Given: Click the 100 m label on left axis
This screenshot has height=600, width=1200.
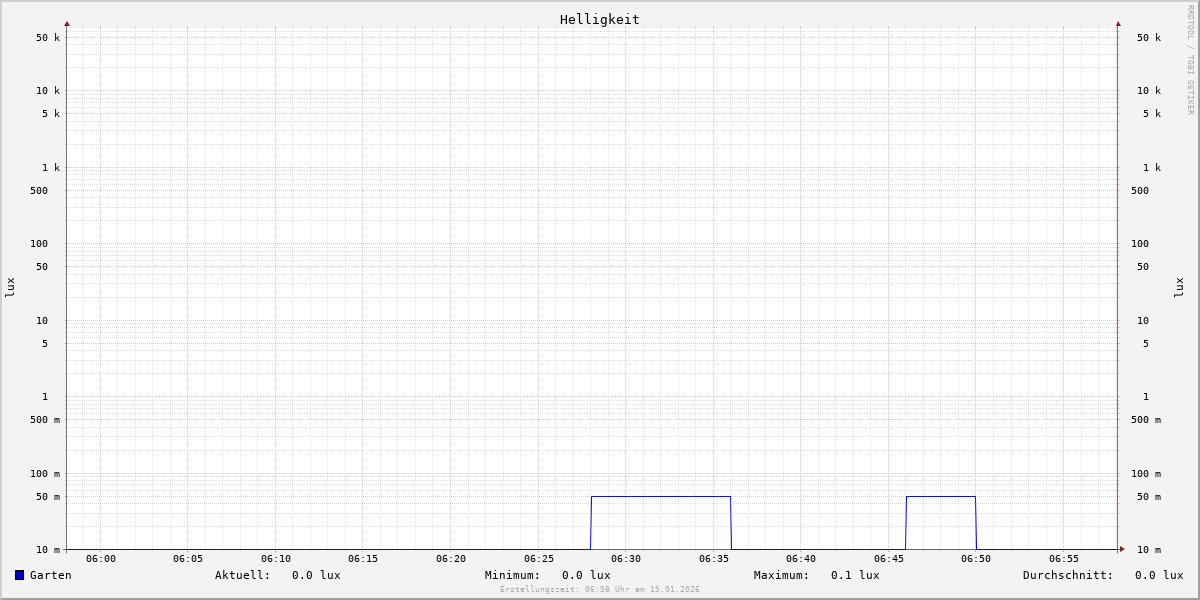Looking at the screenshot, I should coord(45,474).
